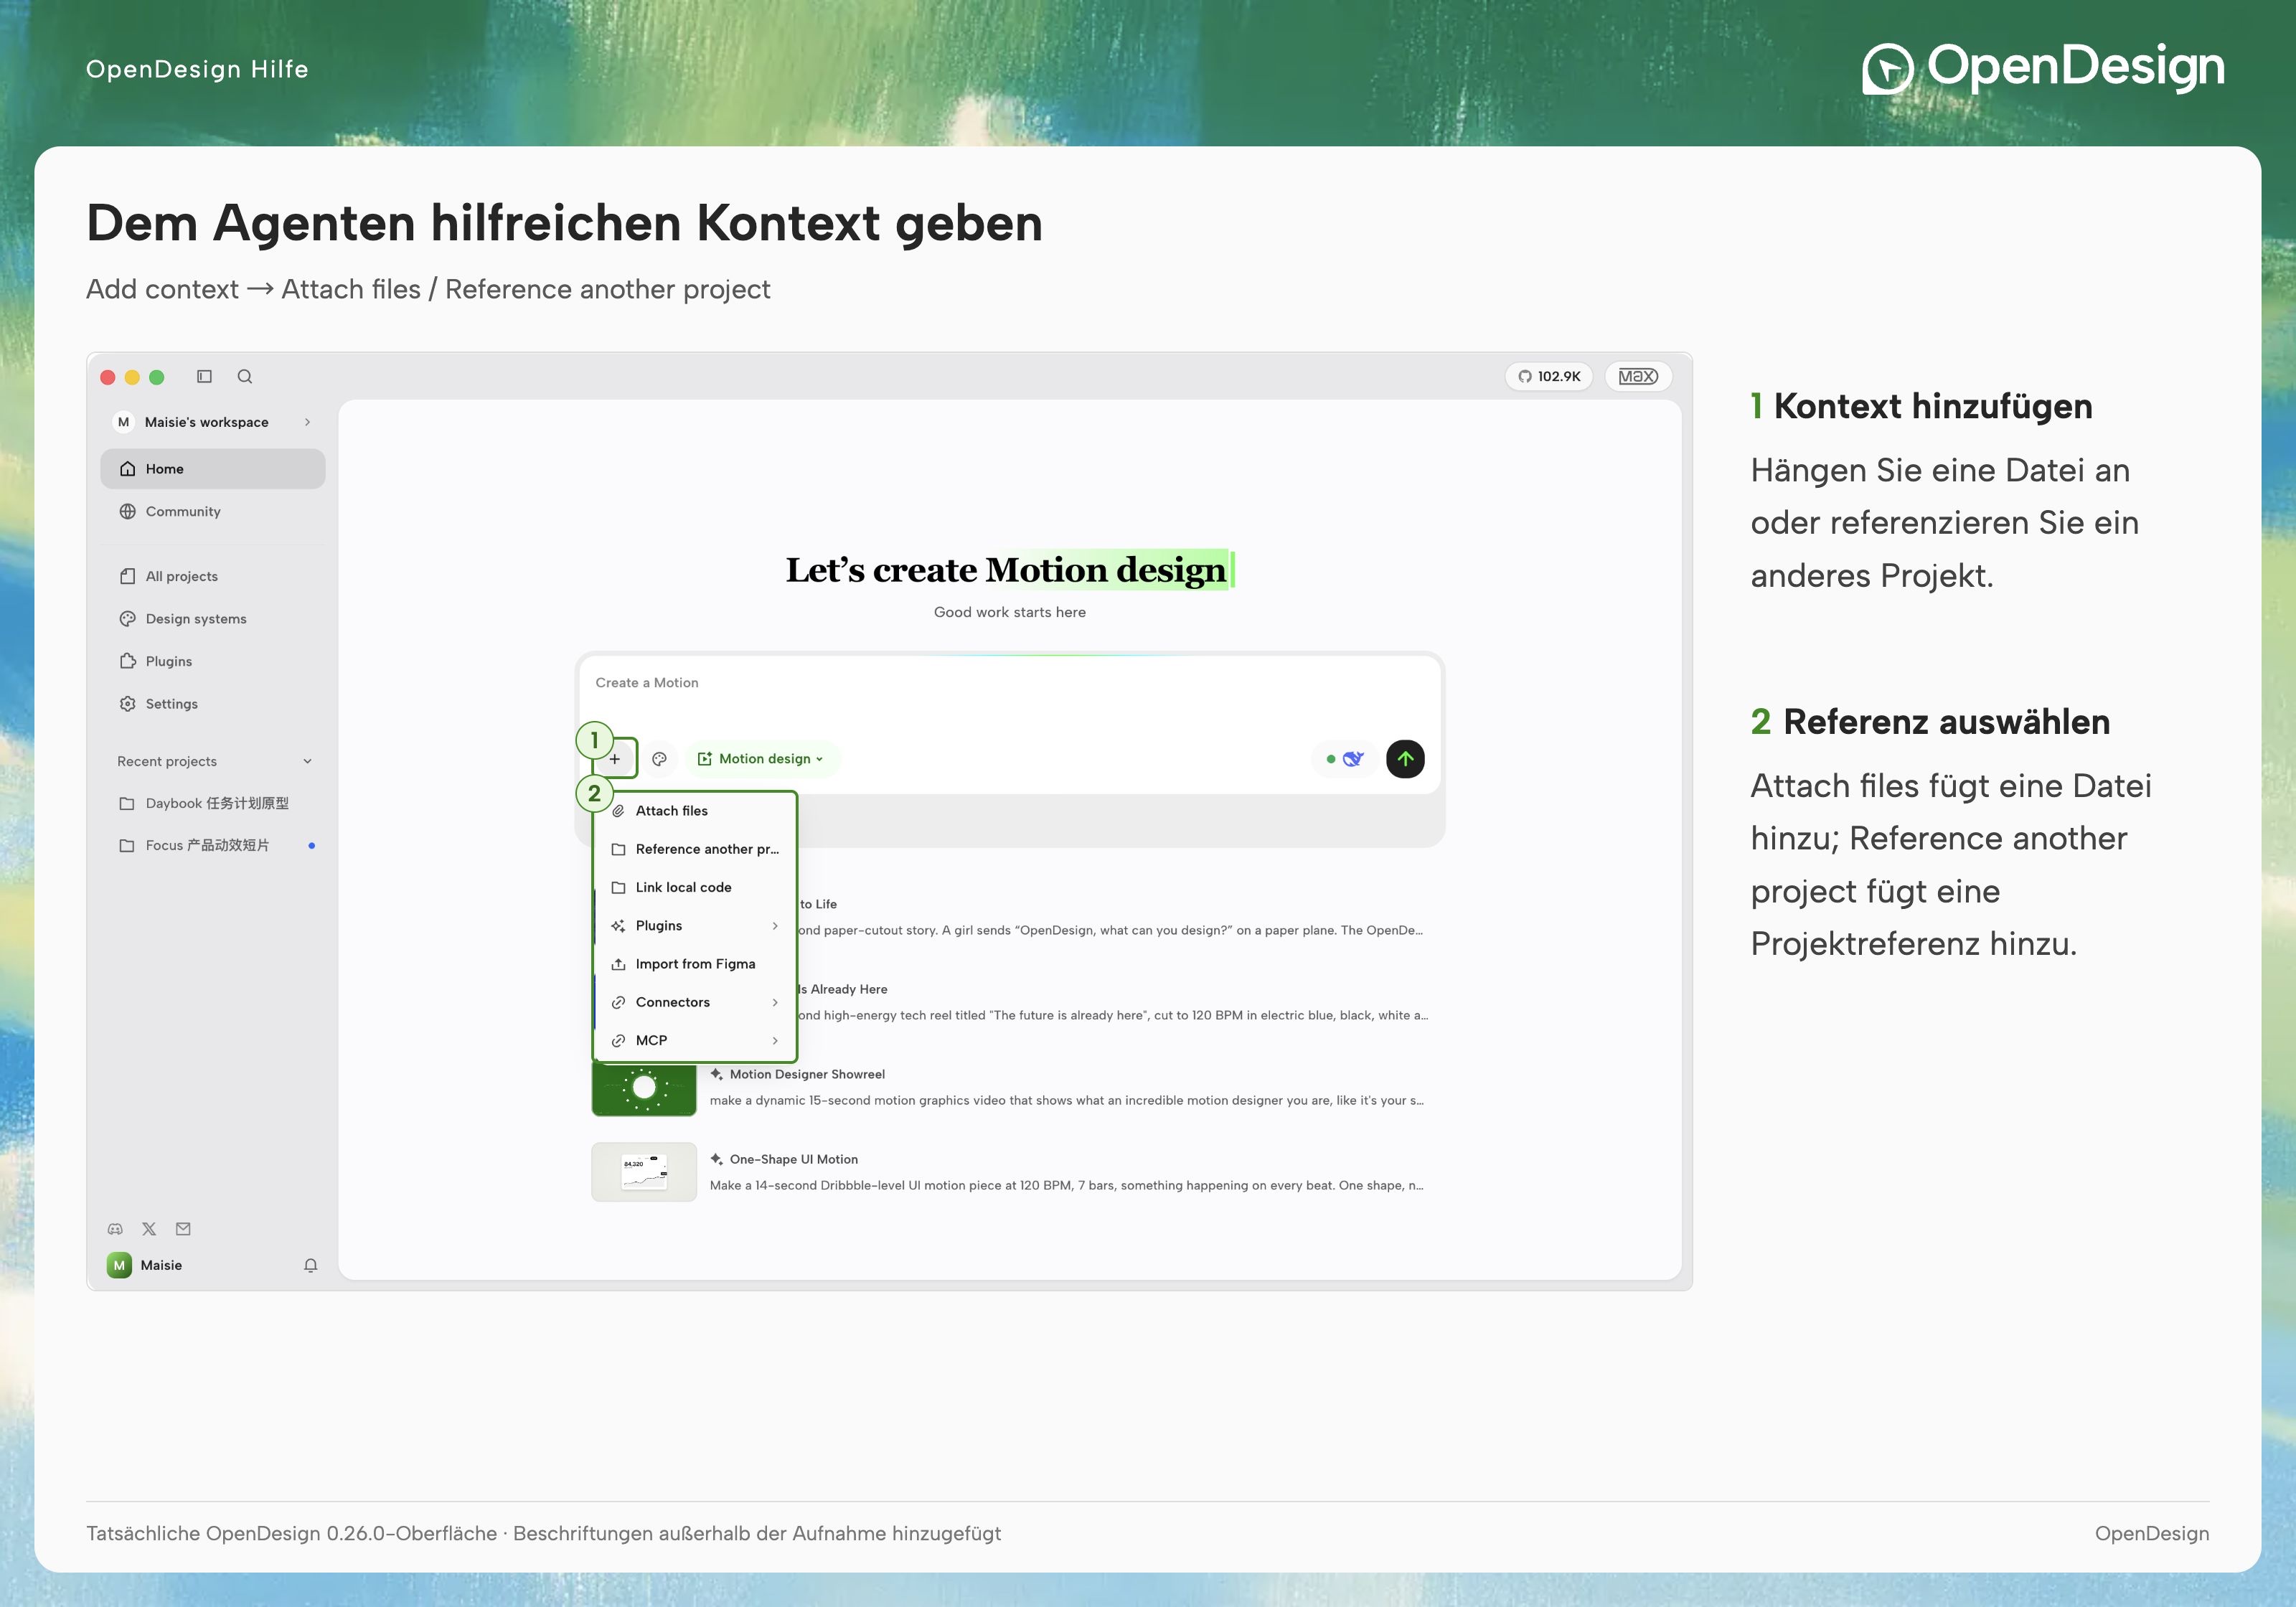Open the Motion design type dropdown
This screenshot has width=2296, height=1607.
click(x=762, y=759)
